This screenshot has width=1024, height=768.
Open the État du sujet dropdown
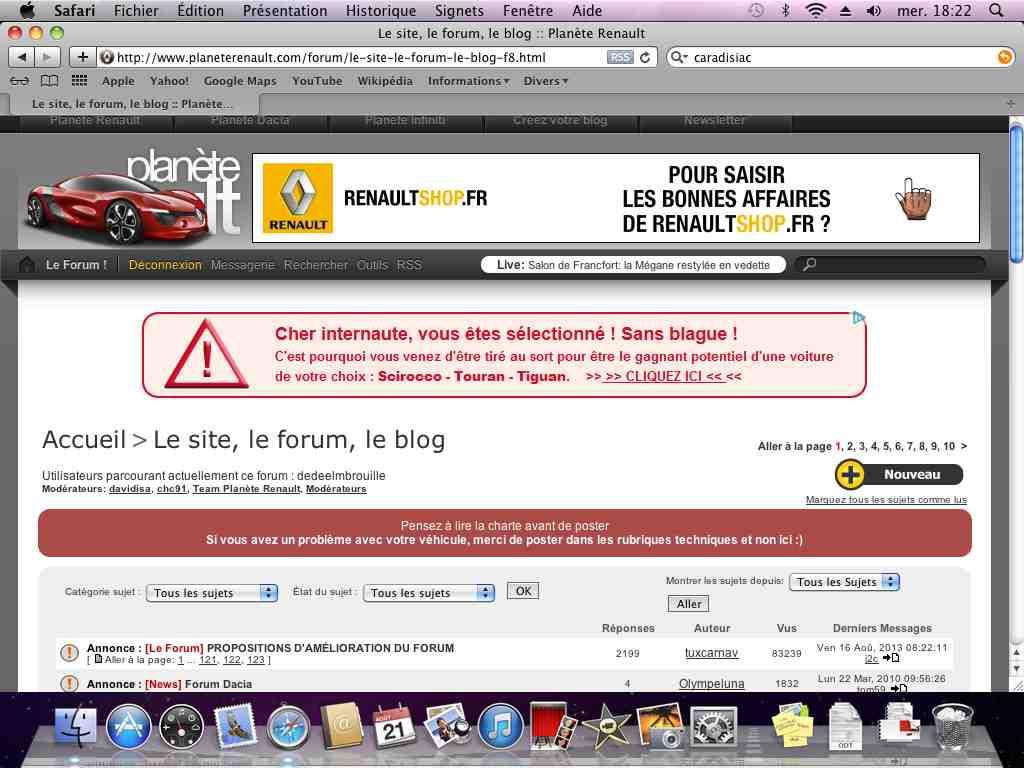click(428, 593)
